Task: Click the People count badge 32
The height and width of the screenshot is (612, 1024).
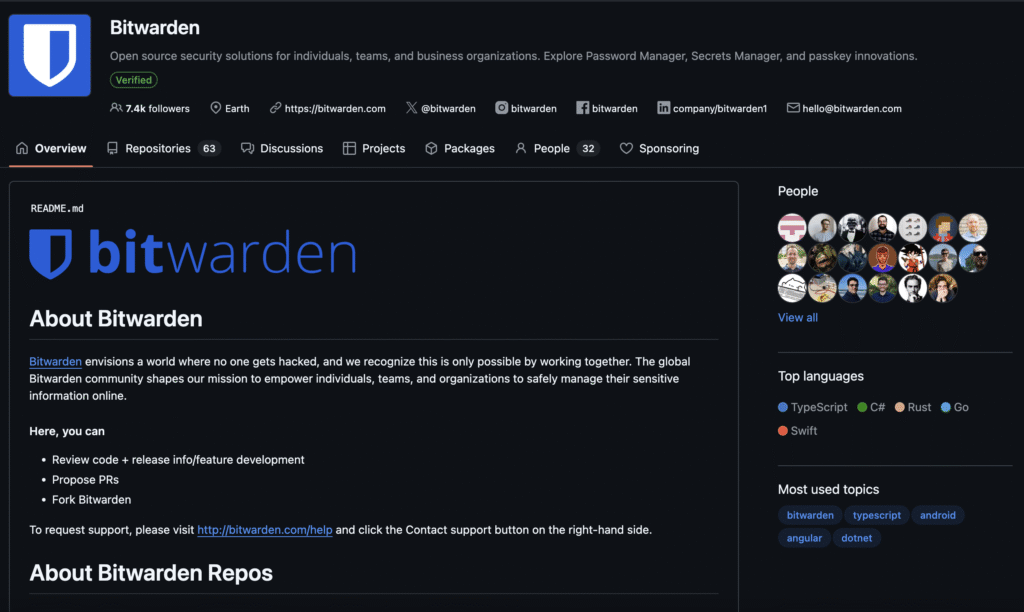Action: tap(588, 148)
